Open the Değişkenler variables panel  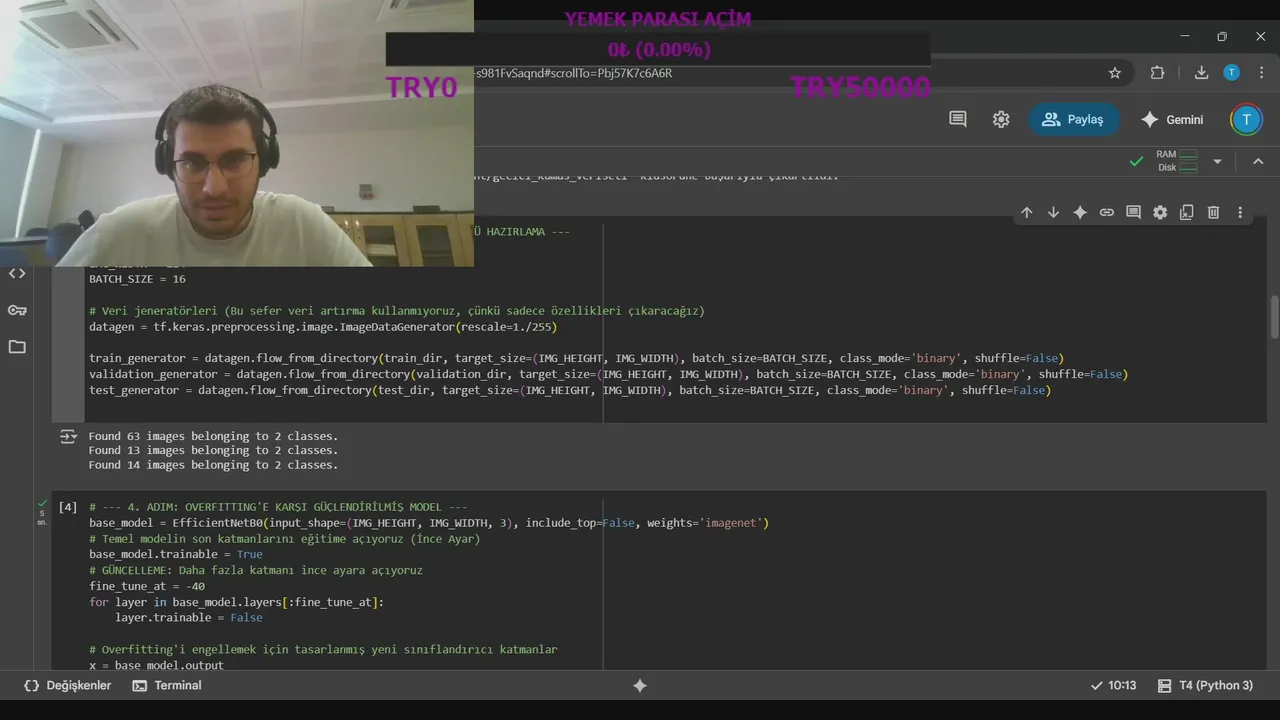coord(67,685)
